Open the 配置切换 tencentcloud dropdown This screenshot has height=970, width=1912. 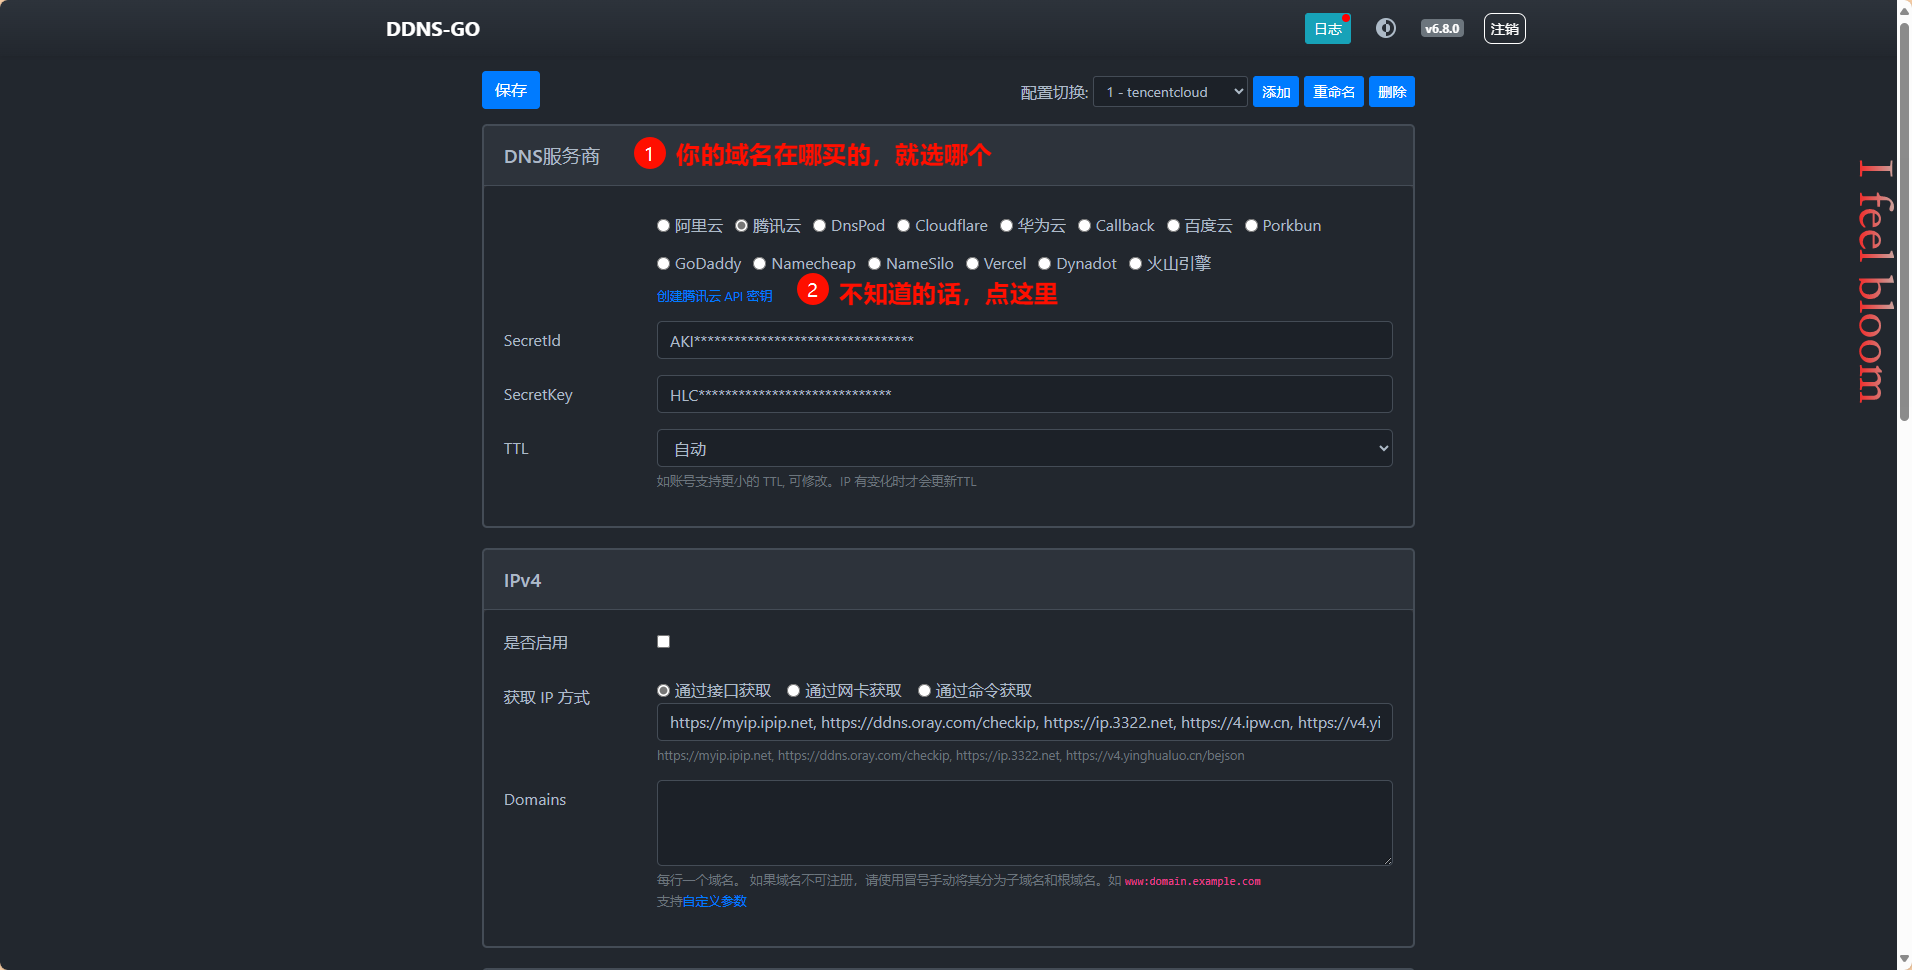click(1169, 92)
